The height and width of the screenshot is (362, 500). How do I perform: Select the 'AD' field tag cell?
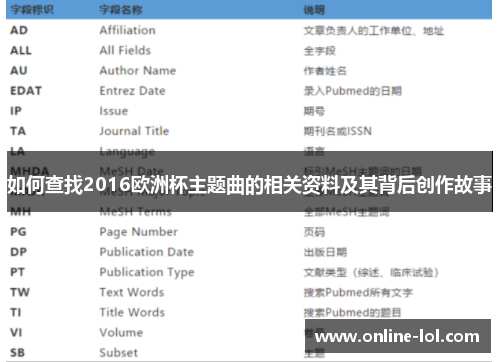19,30
